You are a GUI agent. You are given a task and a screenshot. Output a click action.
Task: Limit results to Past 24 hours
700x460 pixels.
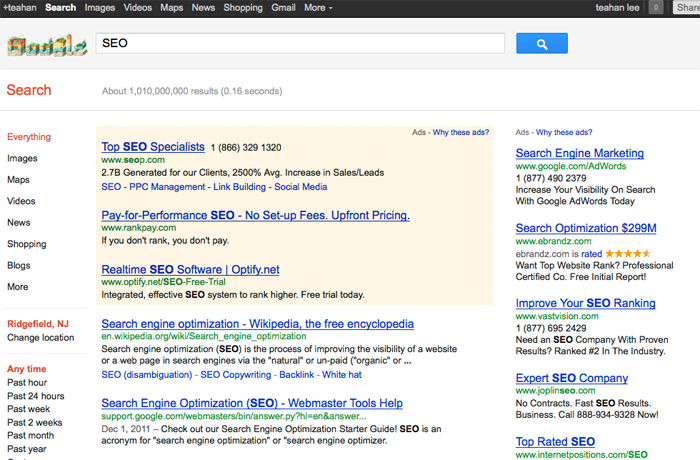[x=36, y=396]
